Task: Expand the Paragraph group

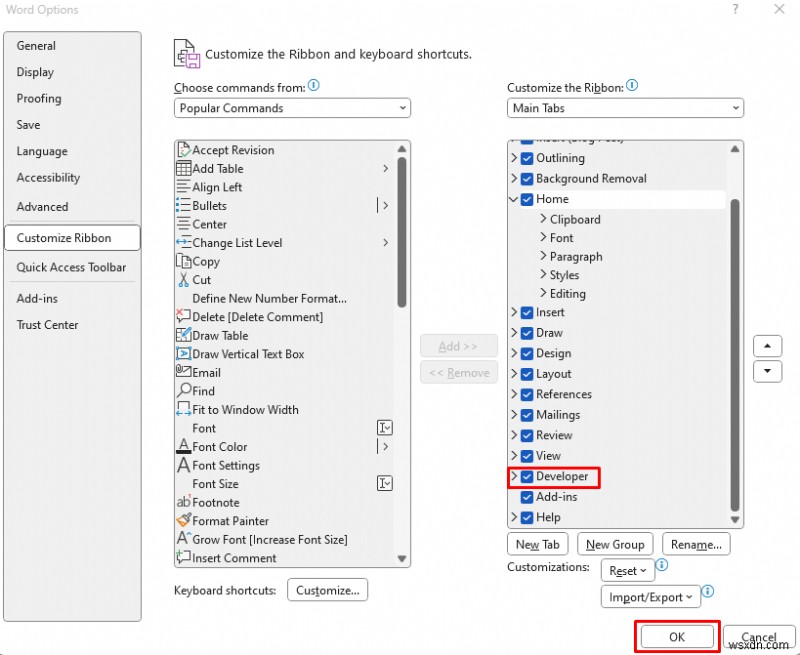Action: click(x=543, y=256)
